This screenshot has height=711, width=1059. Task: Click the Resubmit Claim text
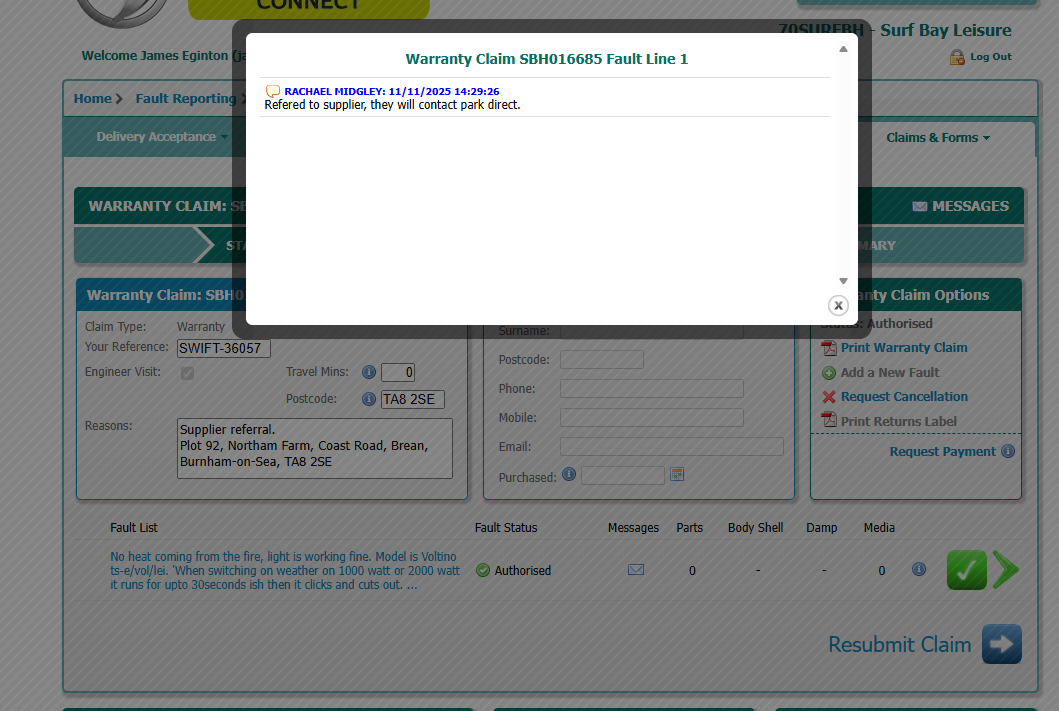[900, 645]
